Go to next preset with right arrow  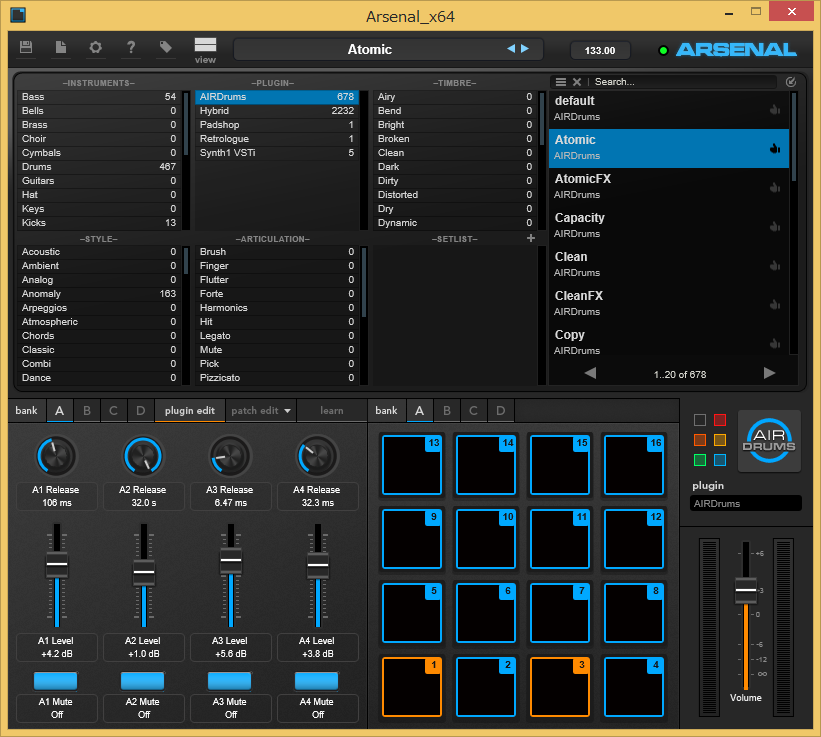pyautogui.click(x=525, y=49)
